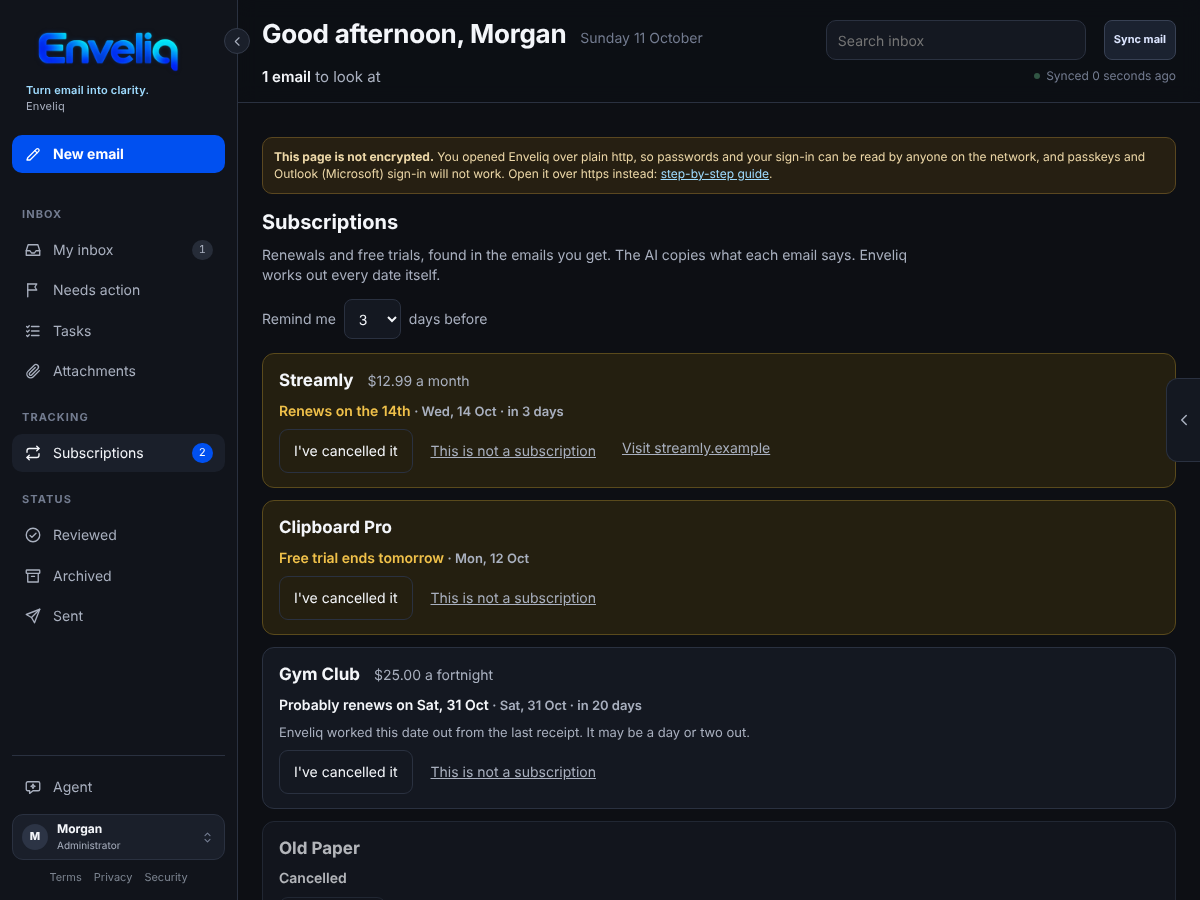This screenshot has width=1200, height=900.
Task: Collapse the sidebar with the chevron button
Action: (x=237, y=41)
